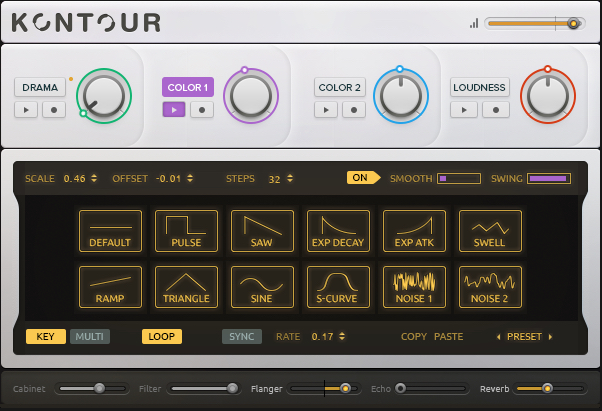The height and width of the screenshot is (411, 602).
Task: Arm the COLOR 2 record button
Action: pos(354,110)
